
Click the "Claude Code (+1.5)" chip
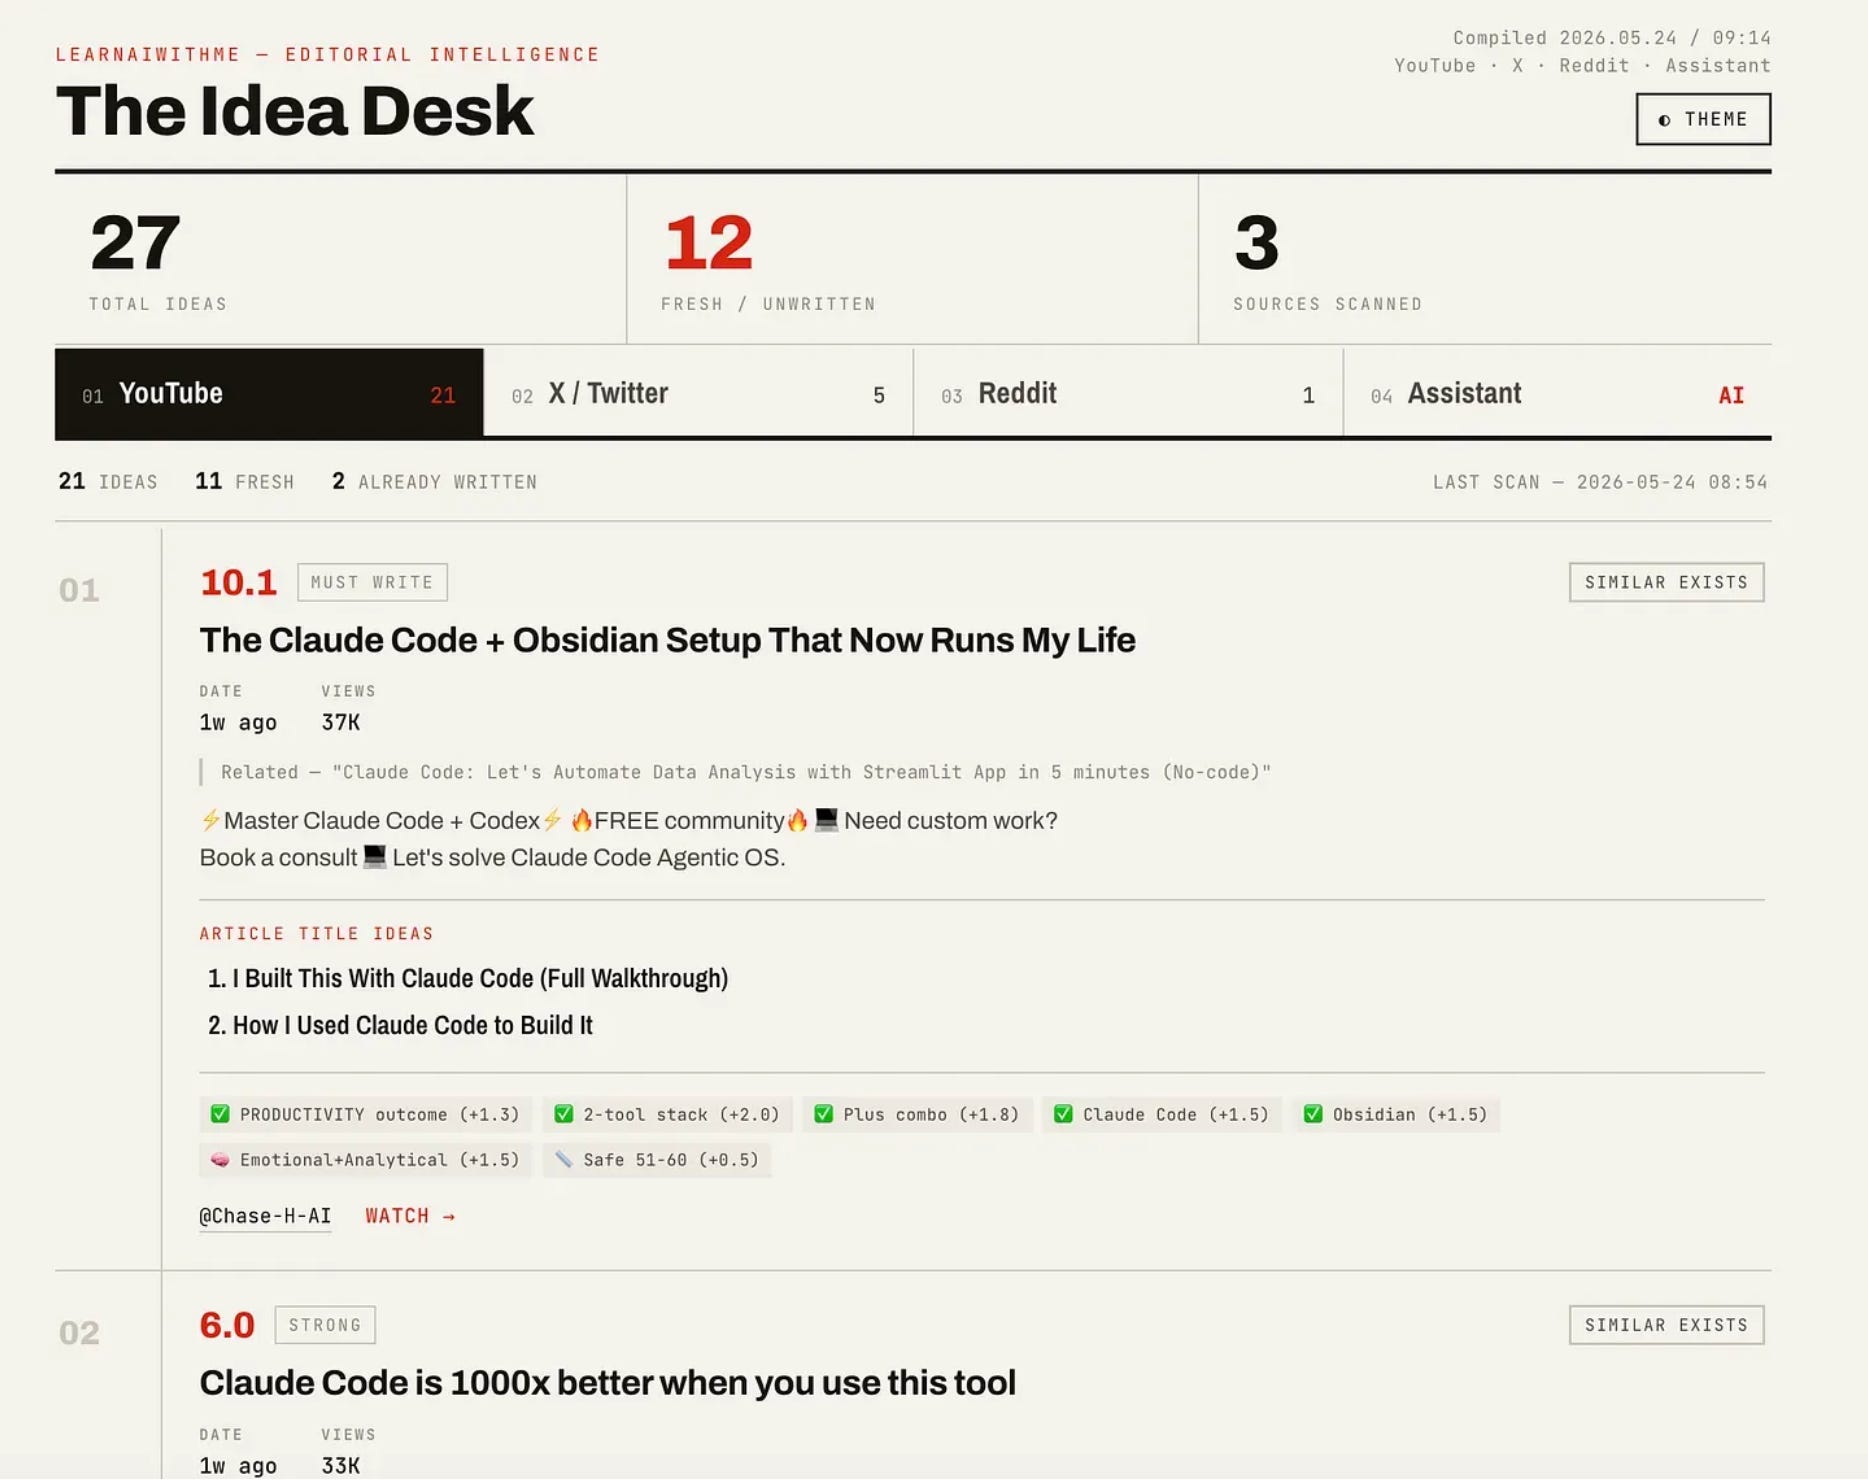(x=1162, y=1114)
